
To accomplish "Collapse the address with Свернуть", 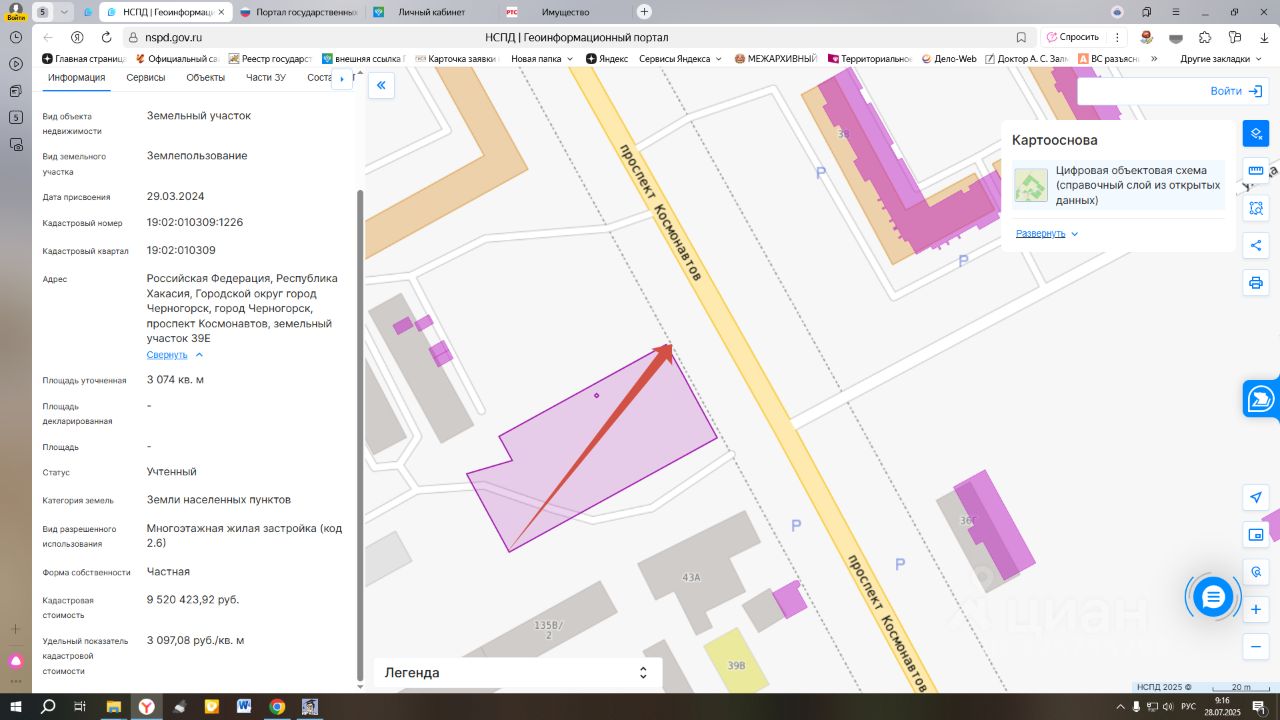I will click(175, 355).
